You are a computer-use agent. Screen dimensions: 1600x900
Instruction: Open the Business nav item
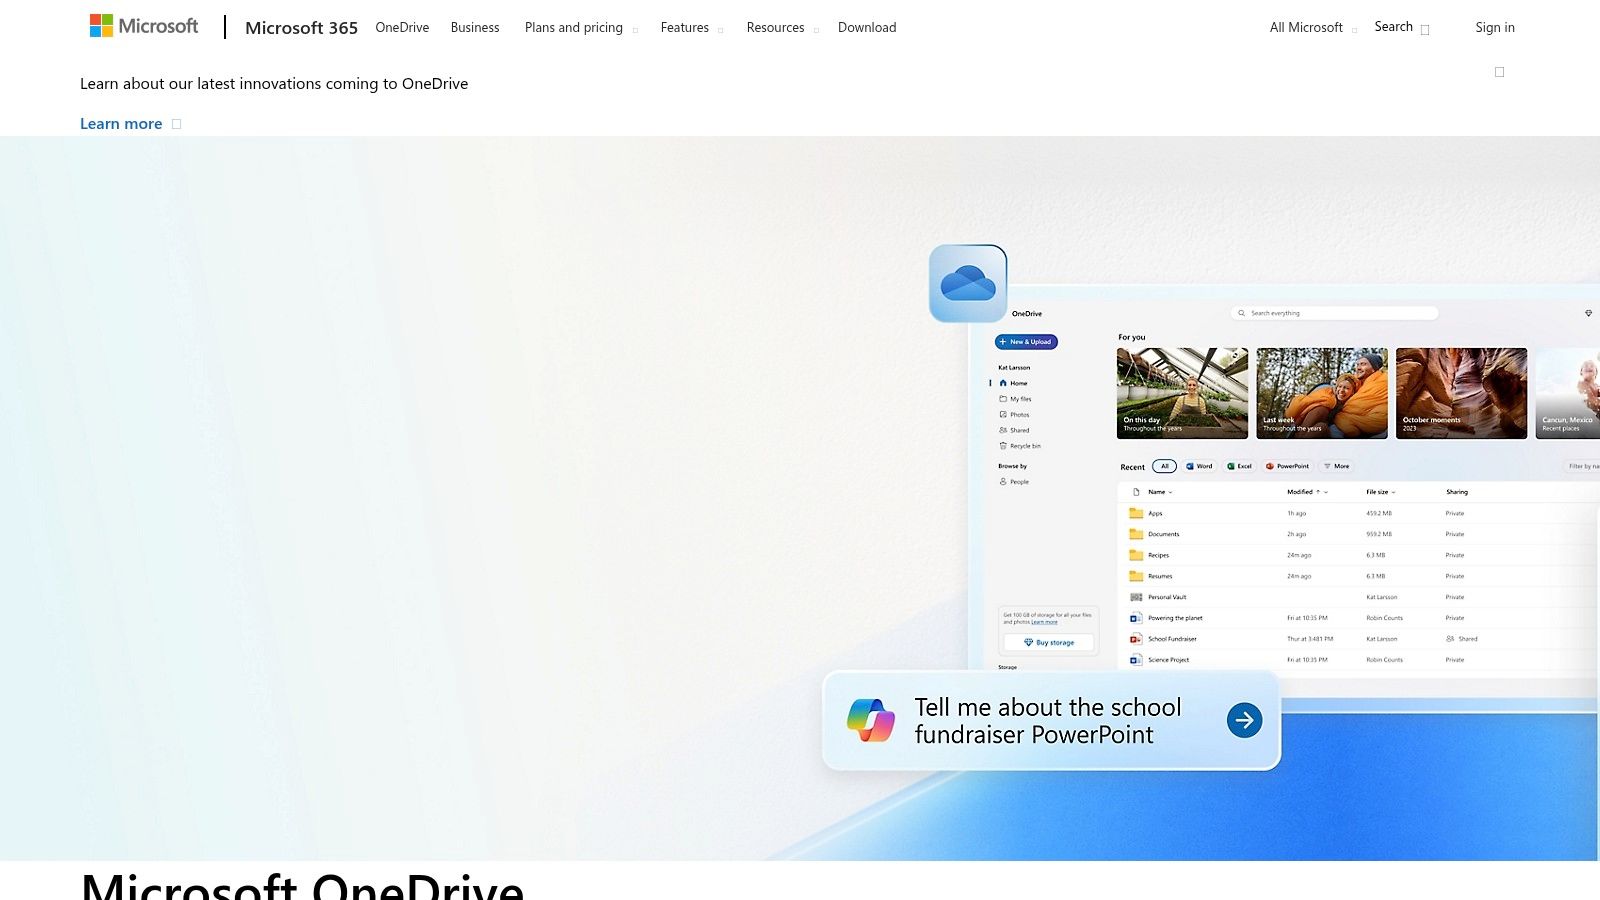coord(475,28)
